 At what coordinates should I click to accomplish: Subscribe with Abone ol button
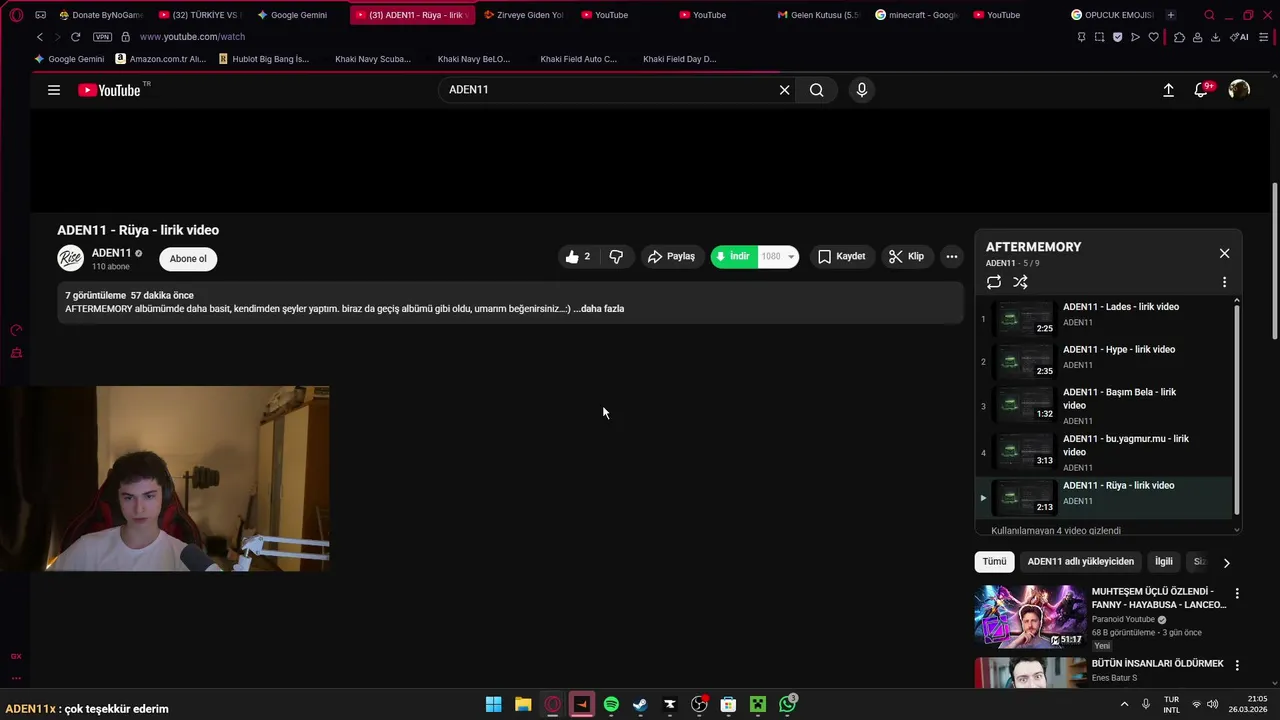(188, 259)
